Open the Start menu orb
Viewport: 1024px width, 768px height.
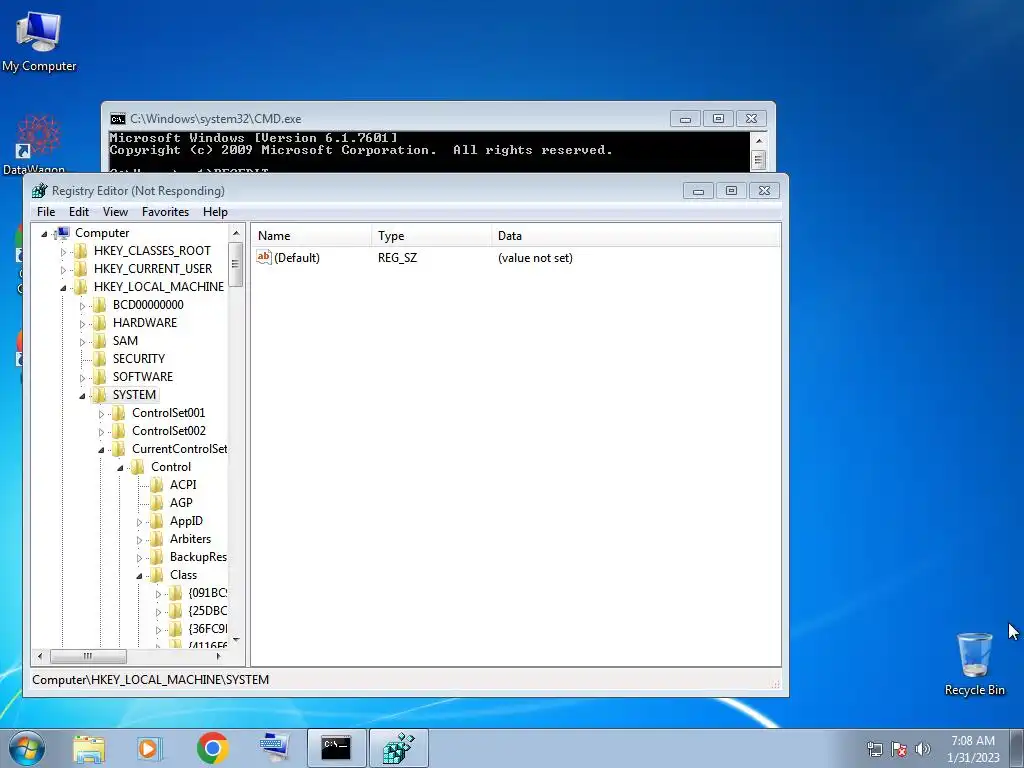(x=26, y=748)
